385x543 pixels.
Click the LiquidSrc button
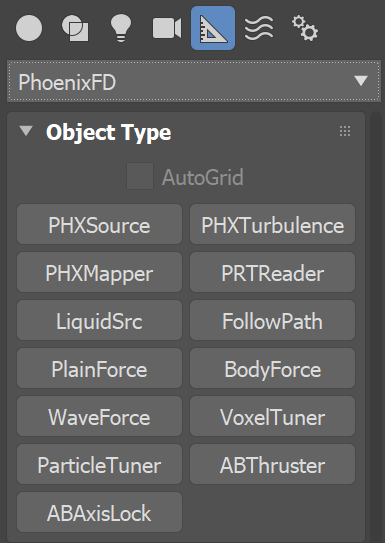[x=99, y=320]
